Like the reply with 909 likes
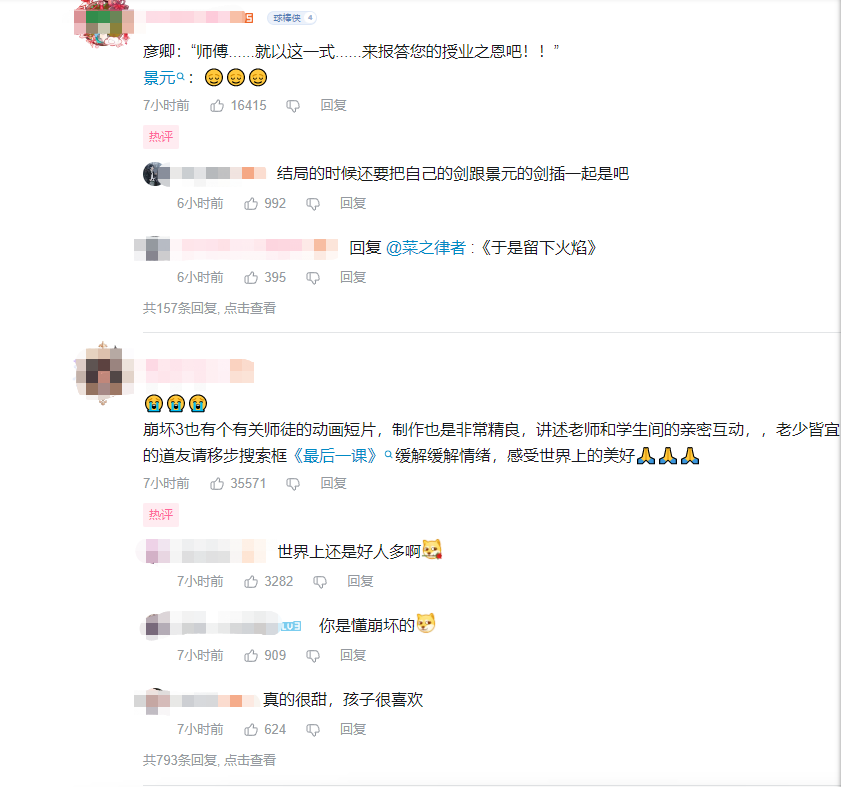841x787 pixels. (251, 656)
